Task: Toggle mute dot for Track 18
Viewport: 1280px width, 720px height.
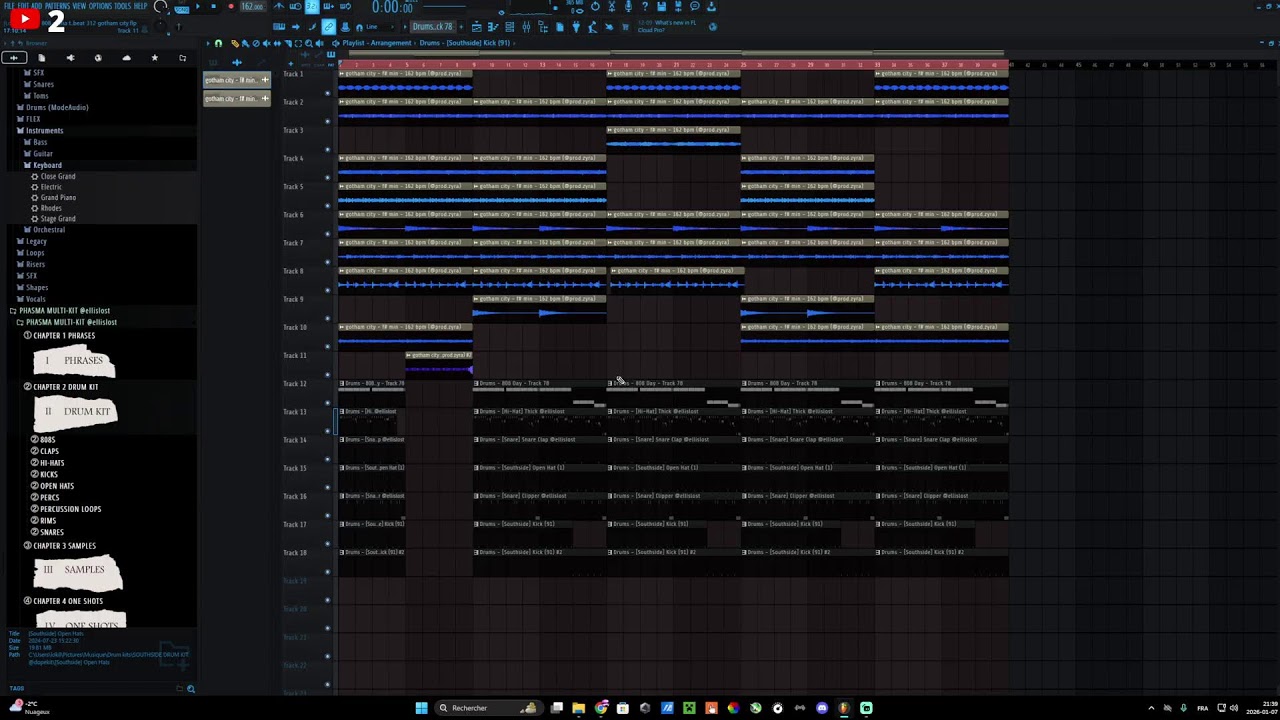Action: click(x=327, y=572)
